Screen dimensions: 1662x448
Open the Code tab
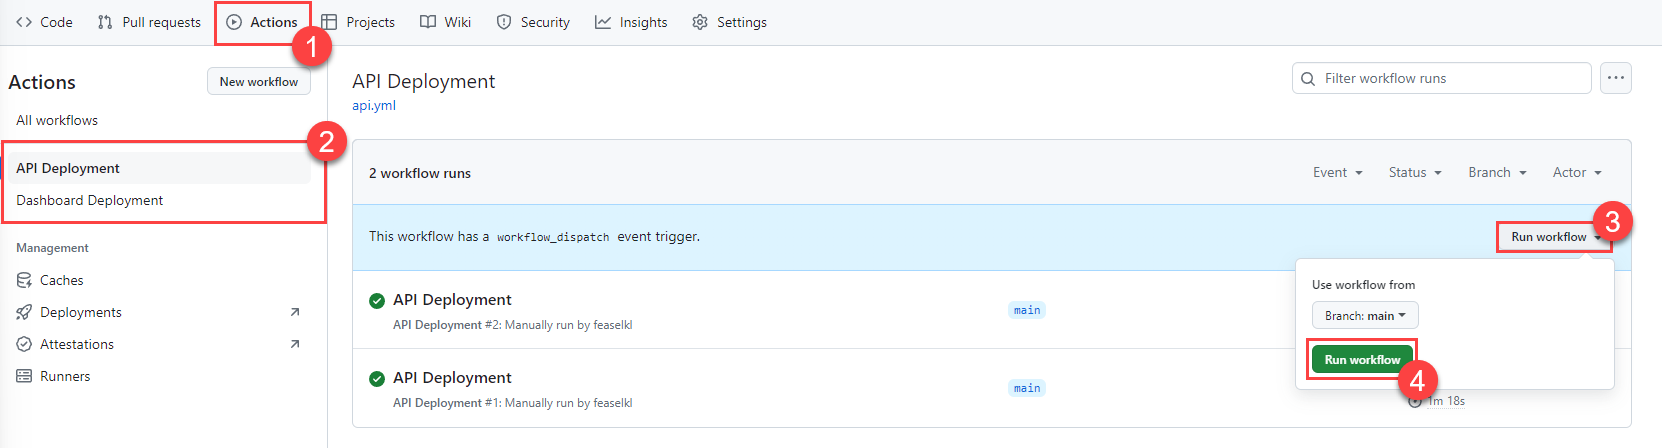point(45,22)
